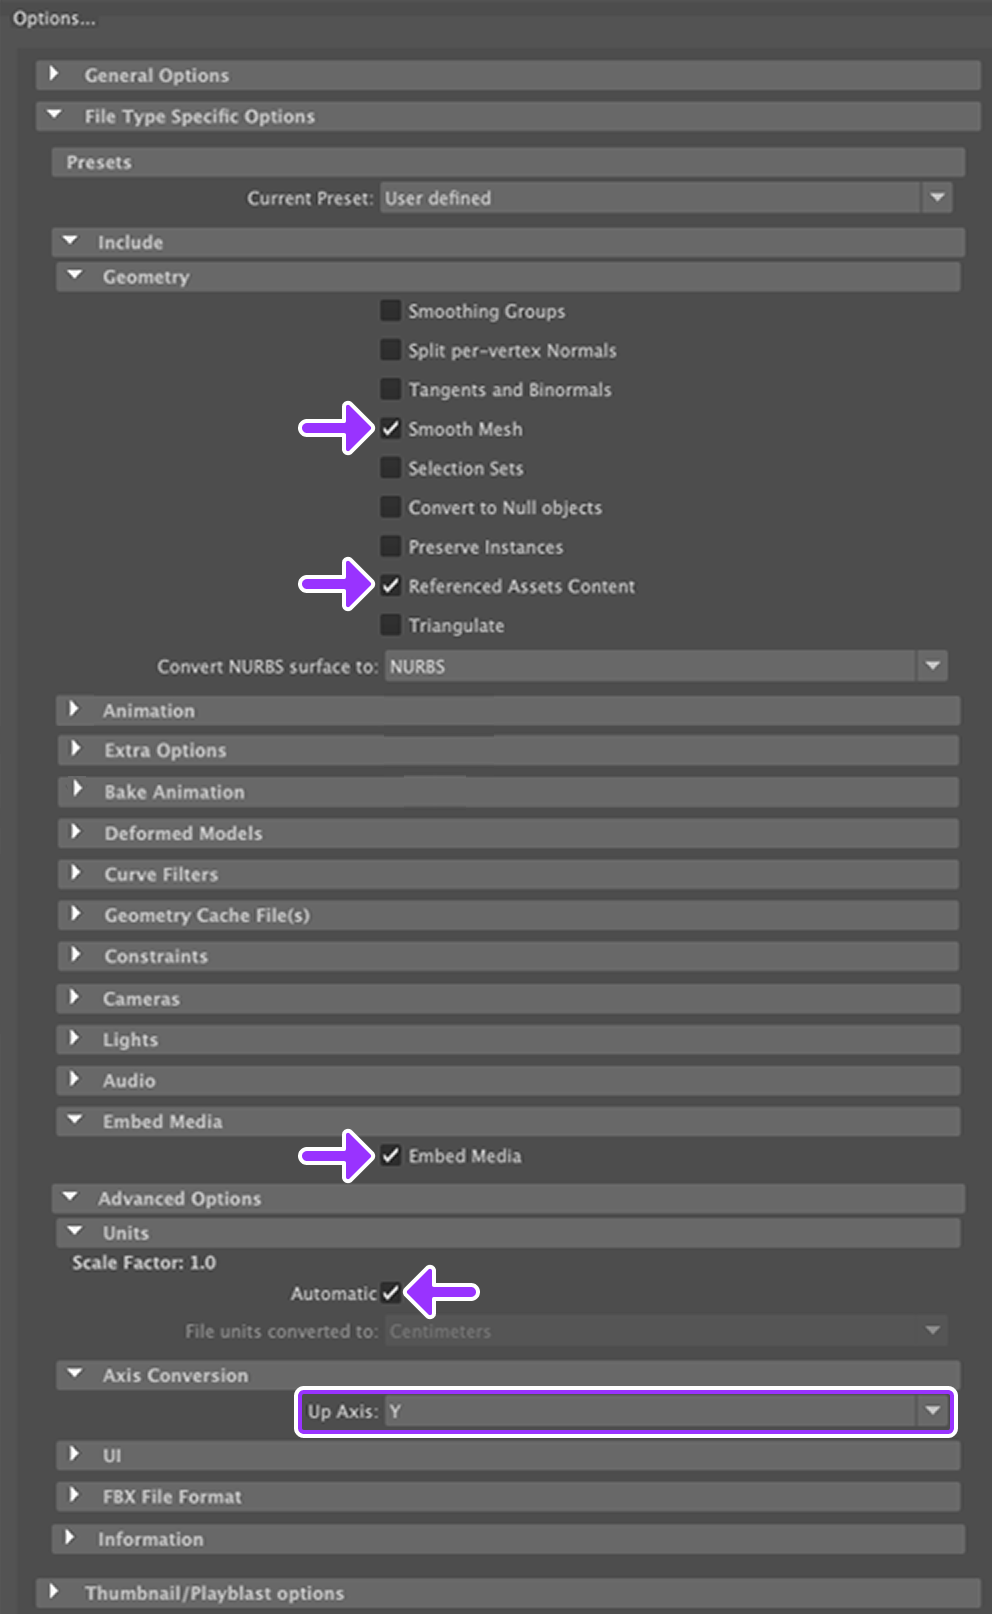992x1614 pixels.
Task: Expand the Animation section
Action: point(508,710)
